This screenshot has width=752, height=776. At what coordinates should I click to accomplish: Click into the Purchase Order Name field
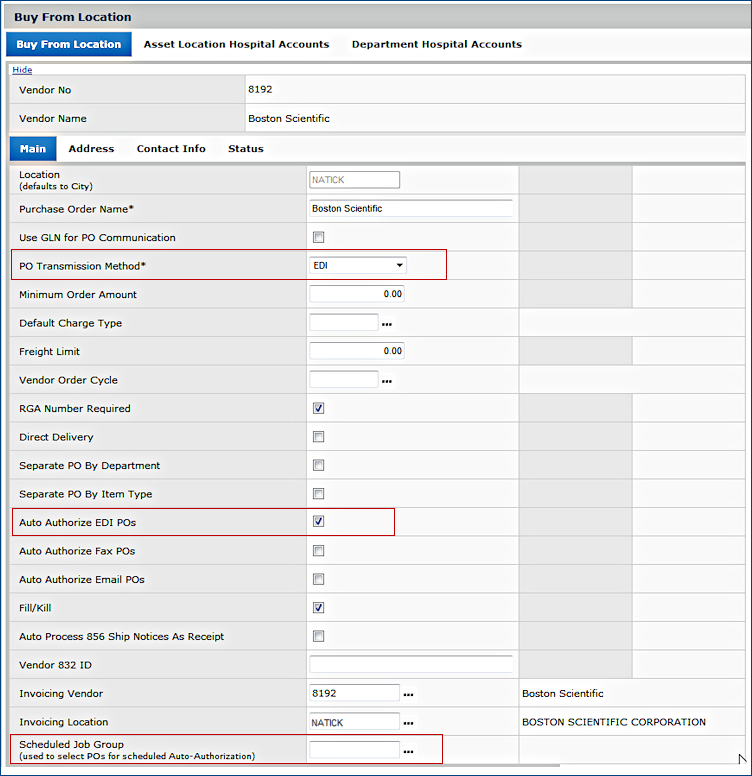(x=411, y=209)
